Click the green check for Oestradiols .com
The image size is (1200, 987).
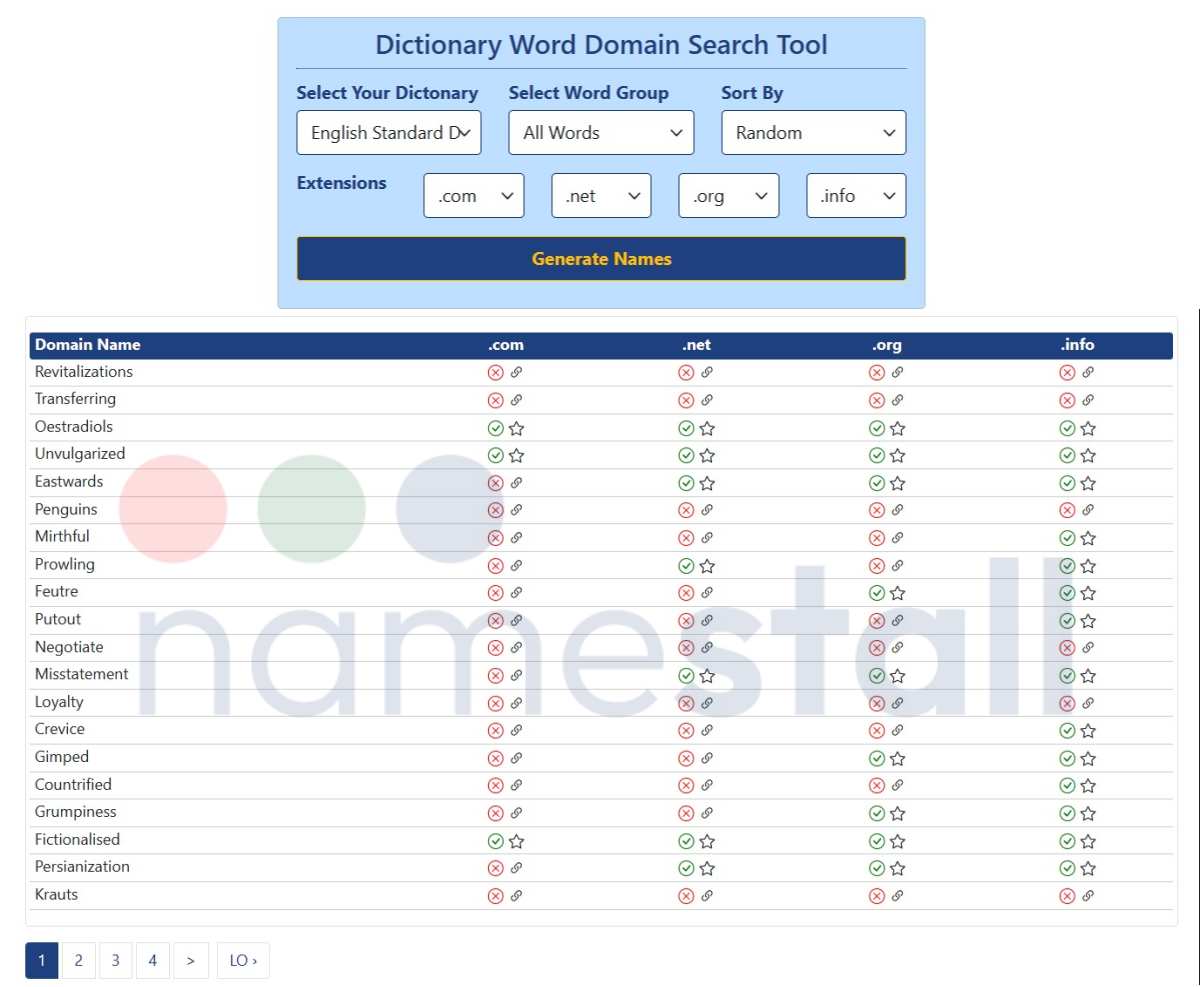[x=495, y=427]
